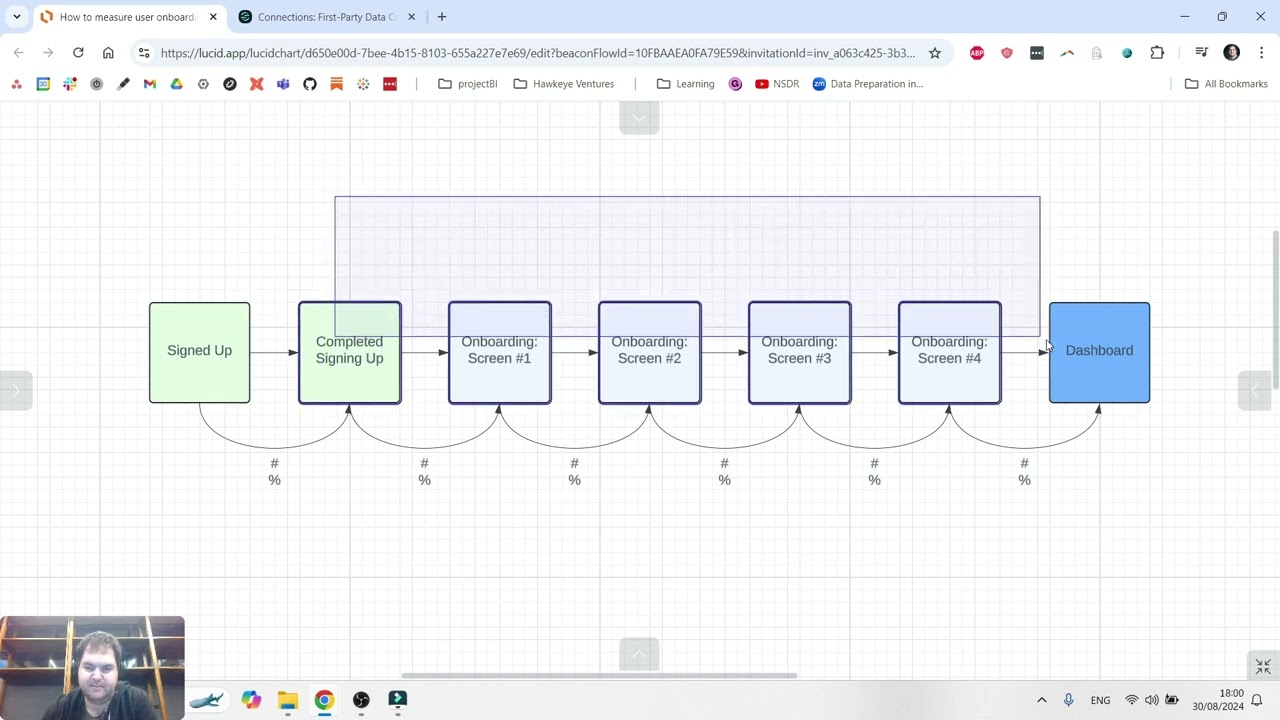The width and height of the screenshot is (1280, 720).
Task: Select the Completed Signing Up shape
Action: click(349, 353)
